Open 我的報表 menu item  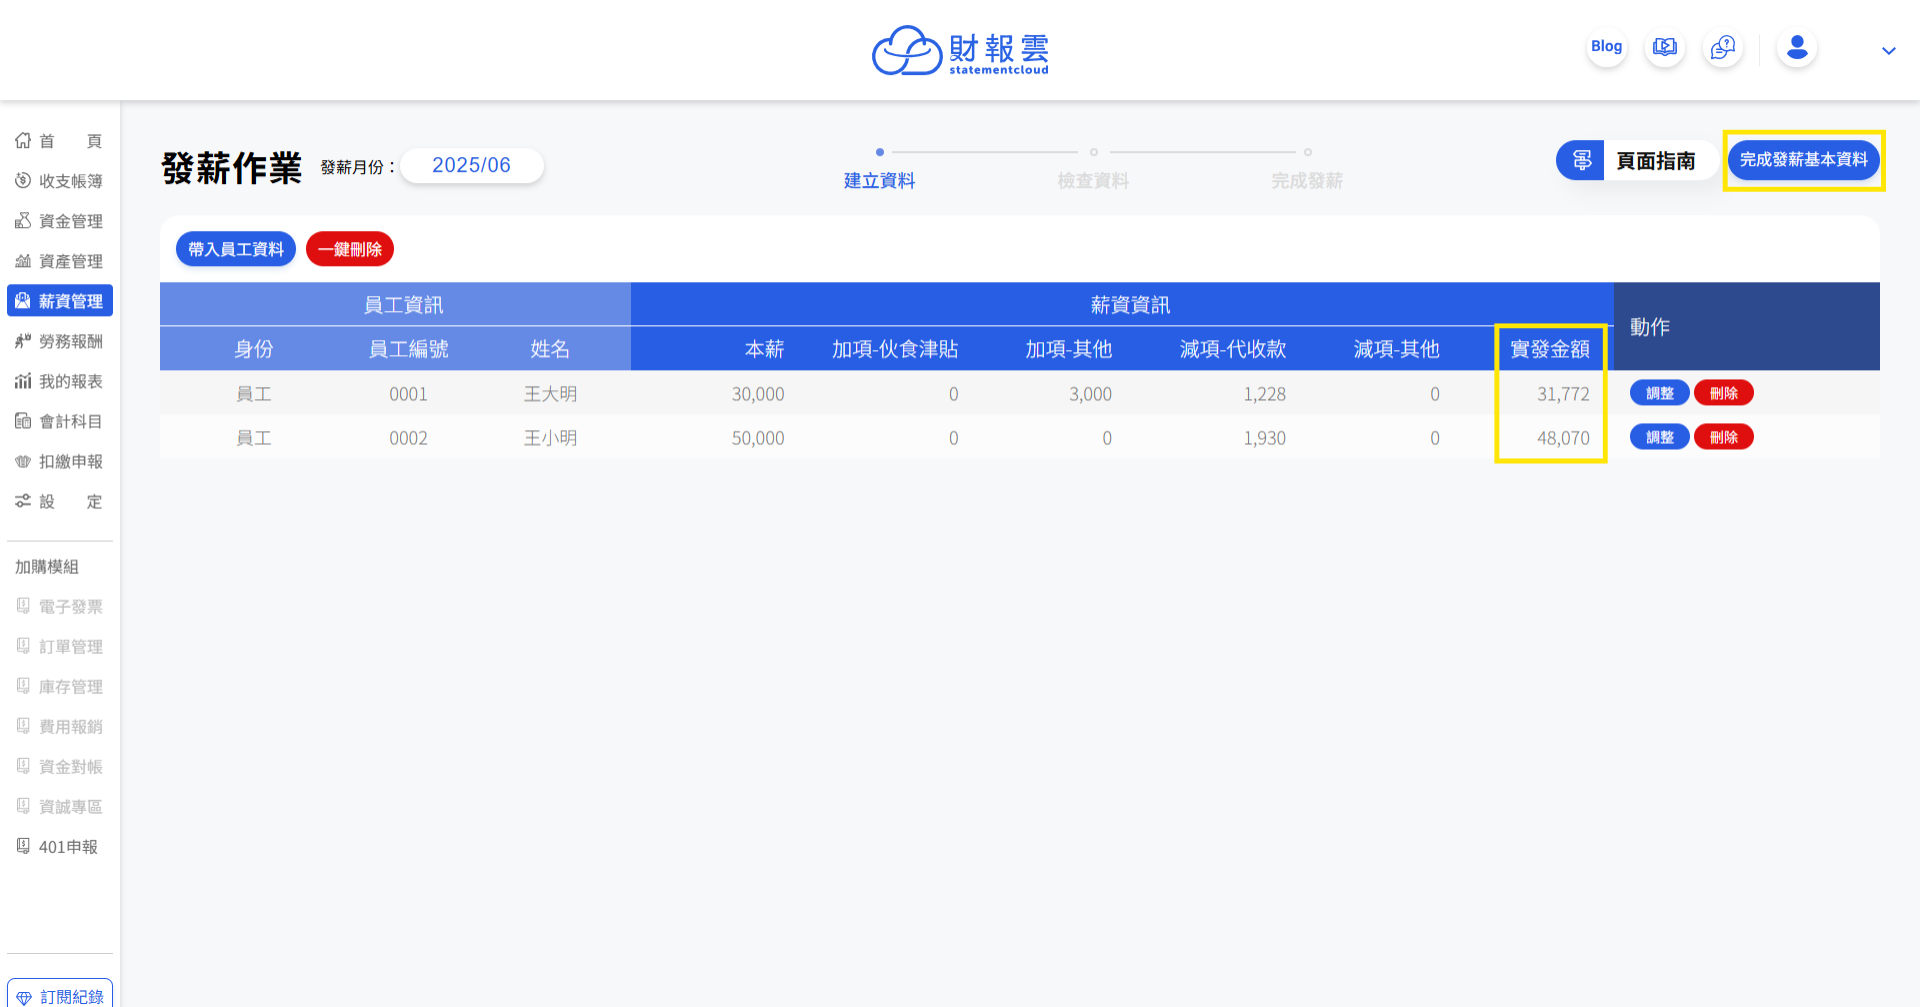pos(60,381)
